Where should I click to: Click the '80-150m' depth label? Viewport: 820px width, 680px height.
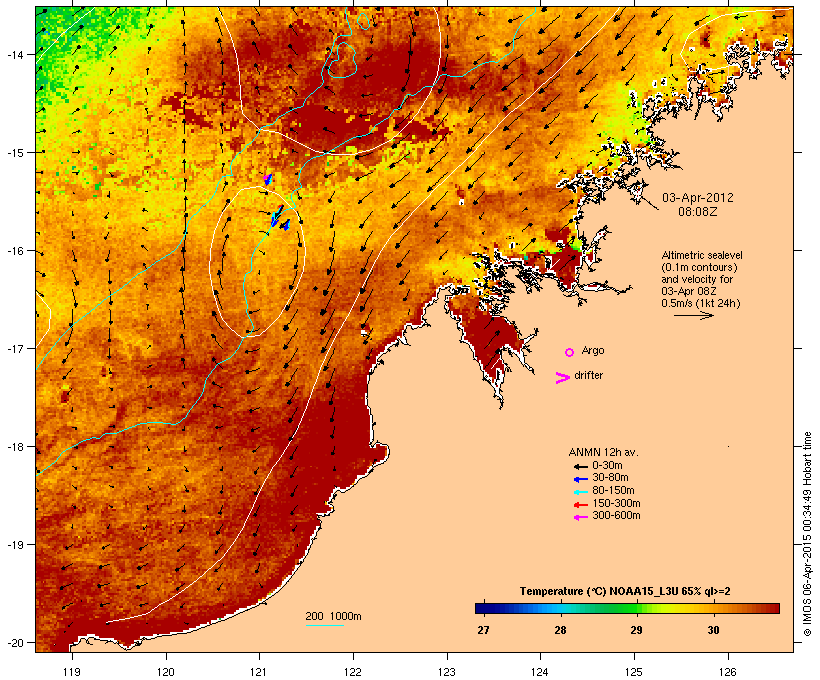click(x=613, y=491)
